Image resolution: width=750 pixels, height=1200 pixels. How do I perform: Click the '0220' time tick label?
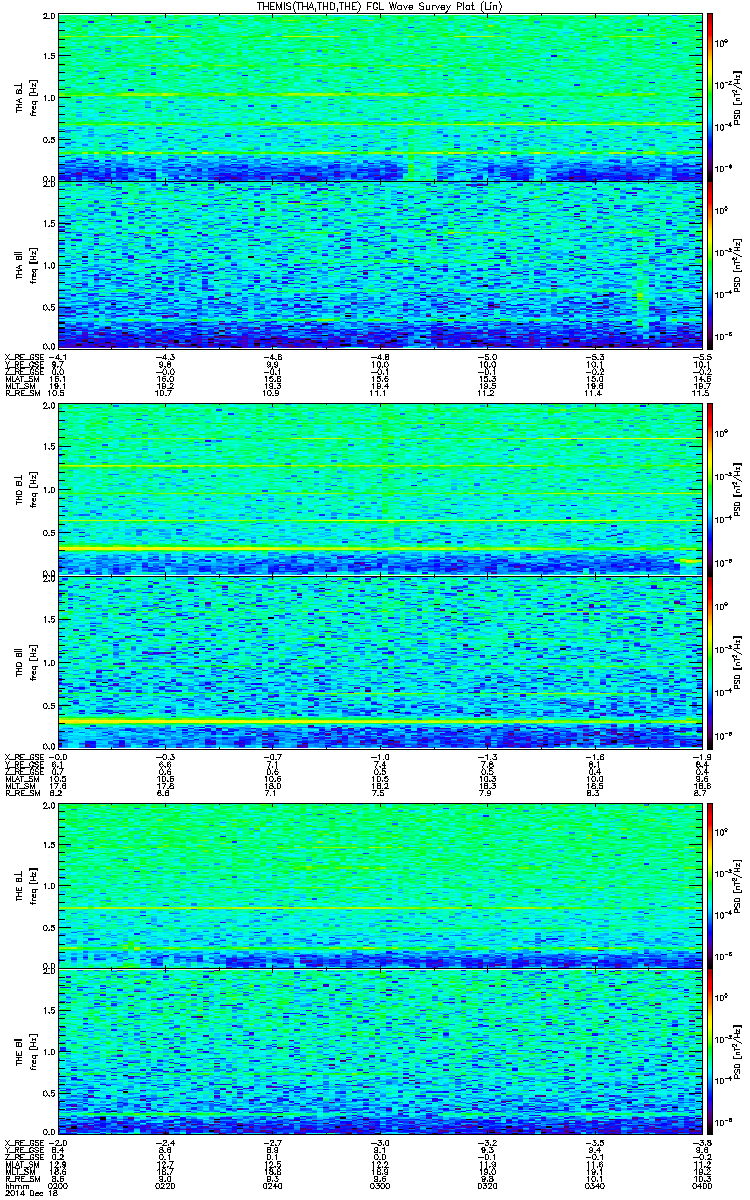click(165, 1186)
